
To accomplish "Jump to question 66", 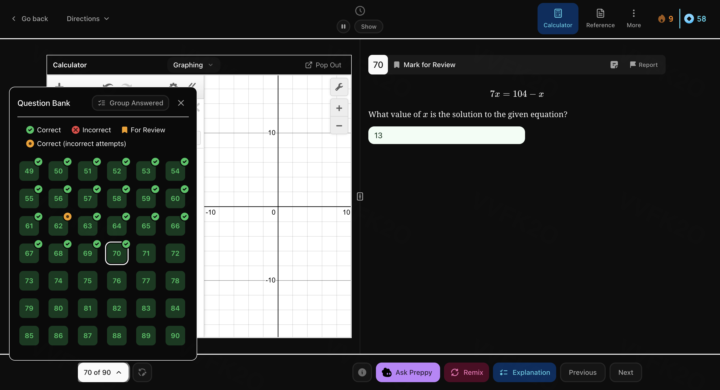I will 175,226.
